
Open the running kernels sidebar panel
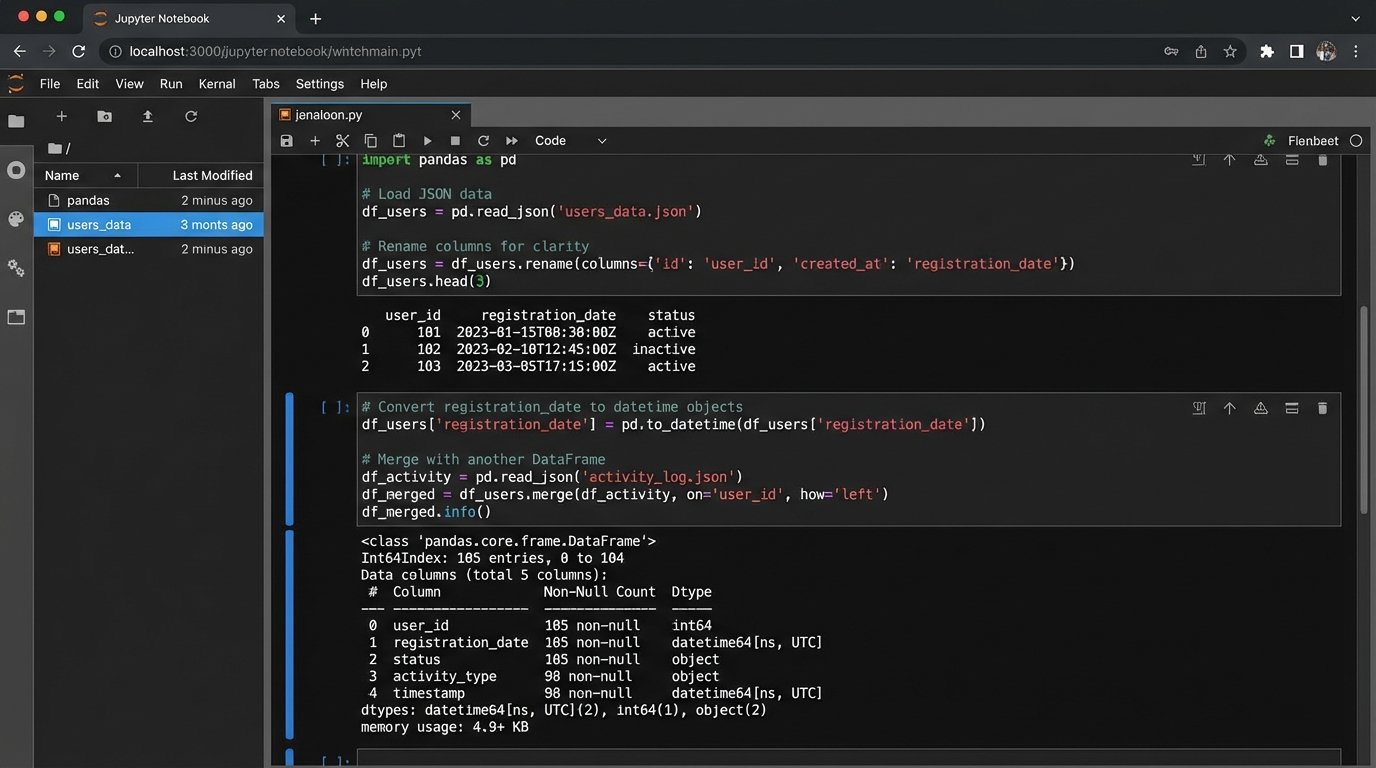(x=16, y=170)
